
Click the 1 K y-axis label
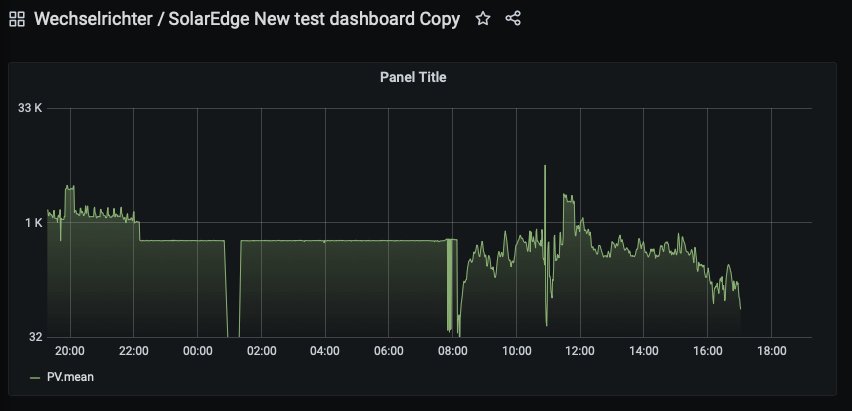(34, 222)
